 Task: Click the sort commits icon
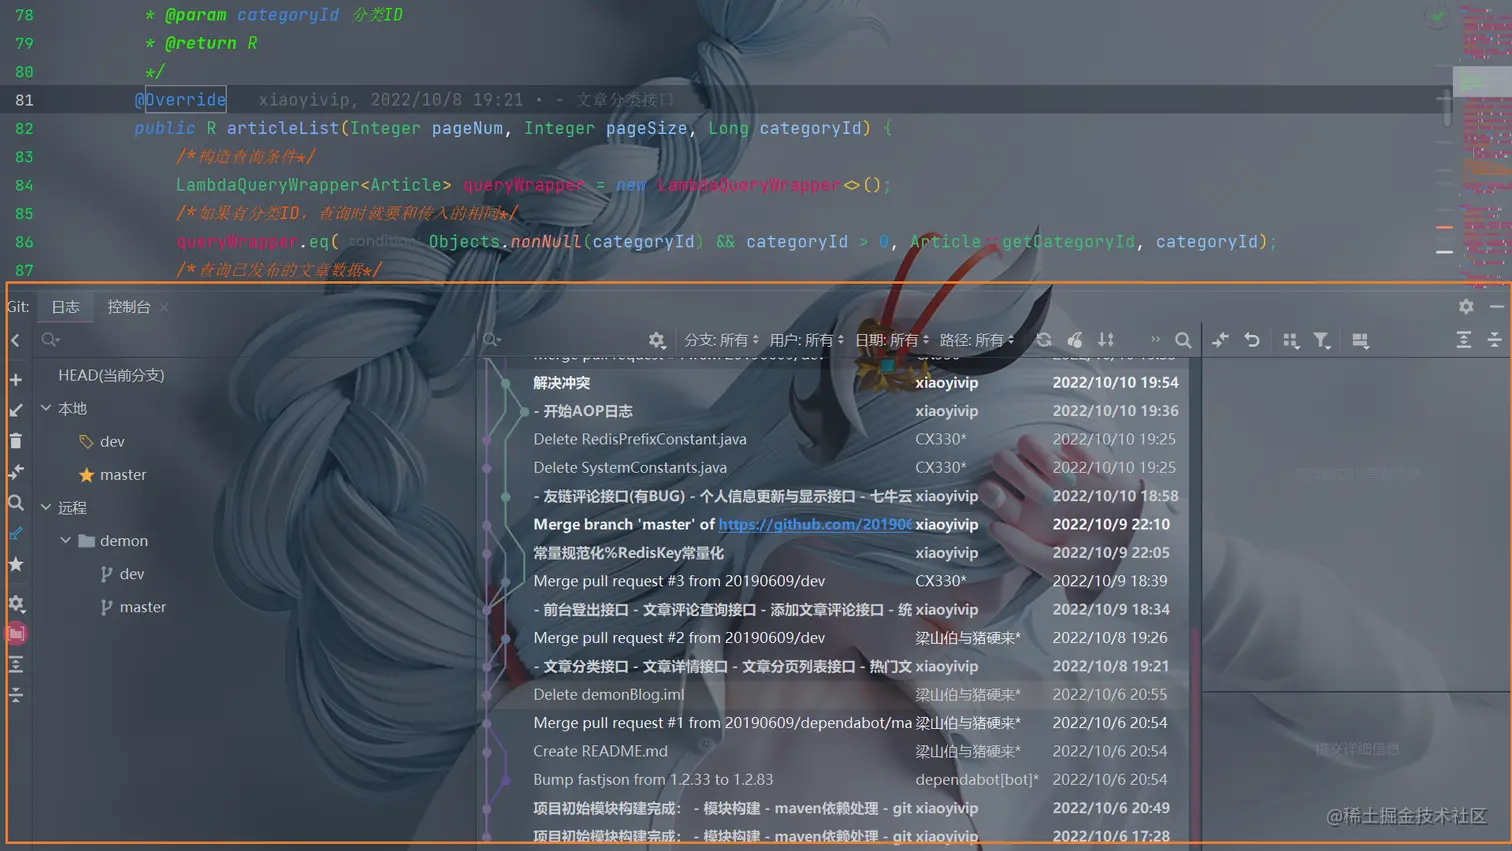[1106, 341]
